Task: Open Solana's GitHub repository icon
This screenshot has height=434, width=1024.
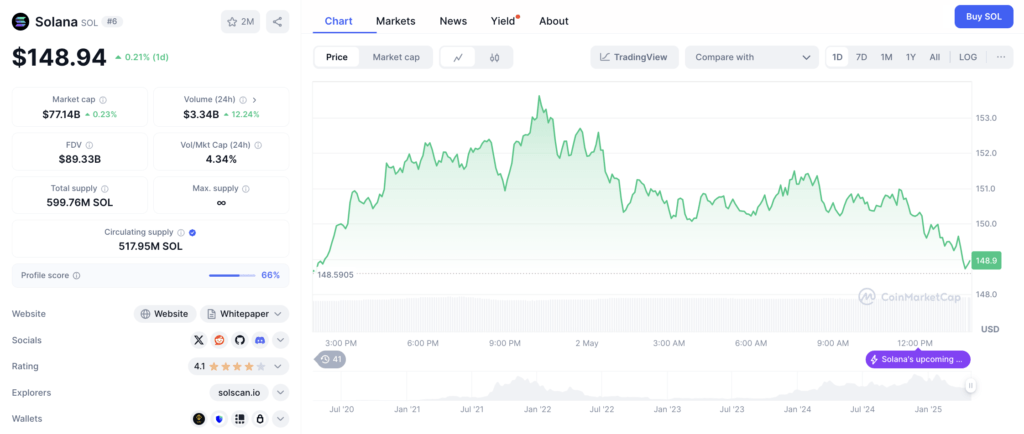Action: tap(240, 340)
